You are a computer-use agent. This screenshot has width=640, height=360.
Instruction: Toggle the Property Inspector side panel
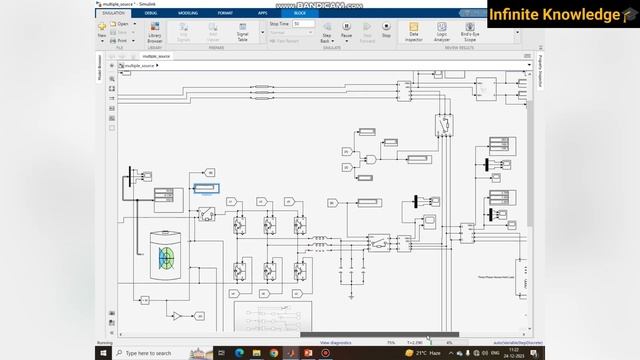pos(540,70)
